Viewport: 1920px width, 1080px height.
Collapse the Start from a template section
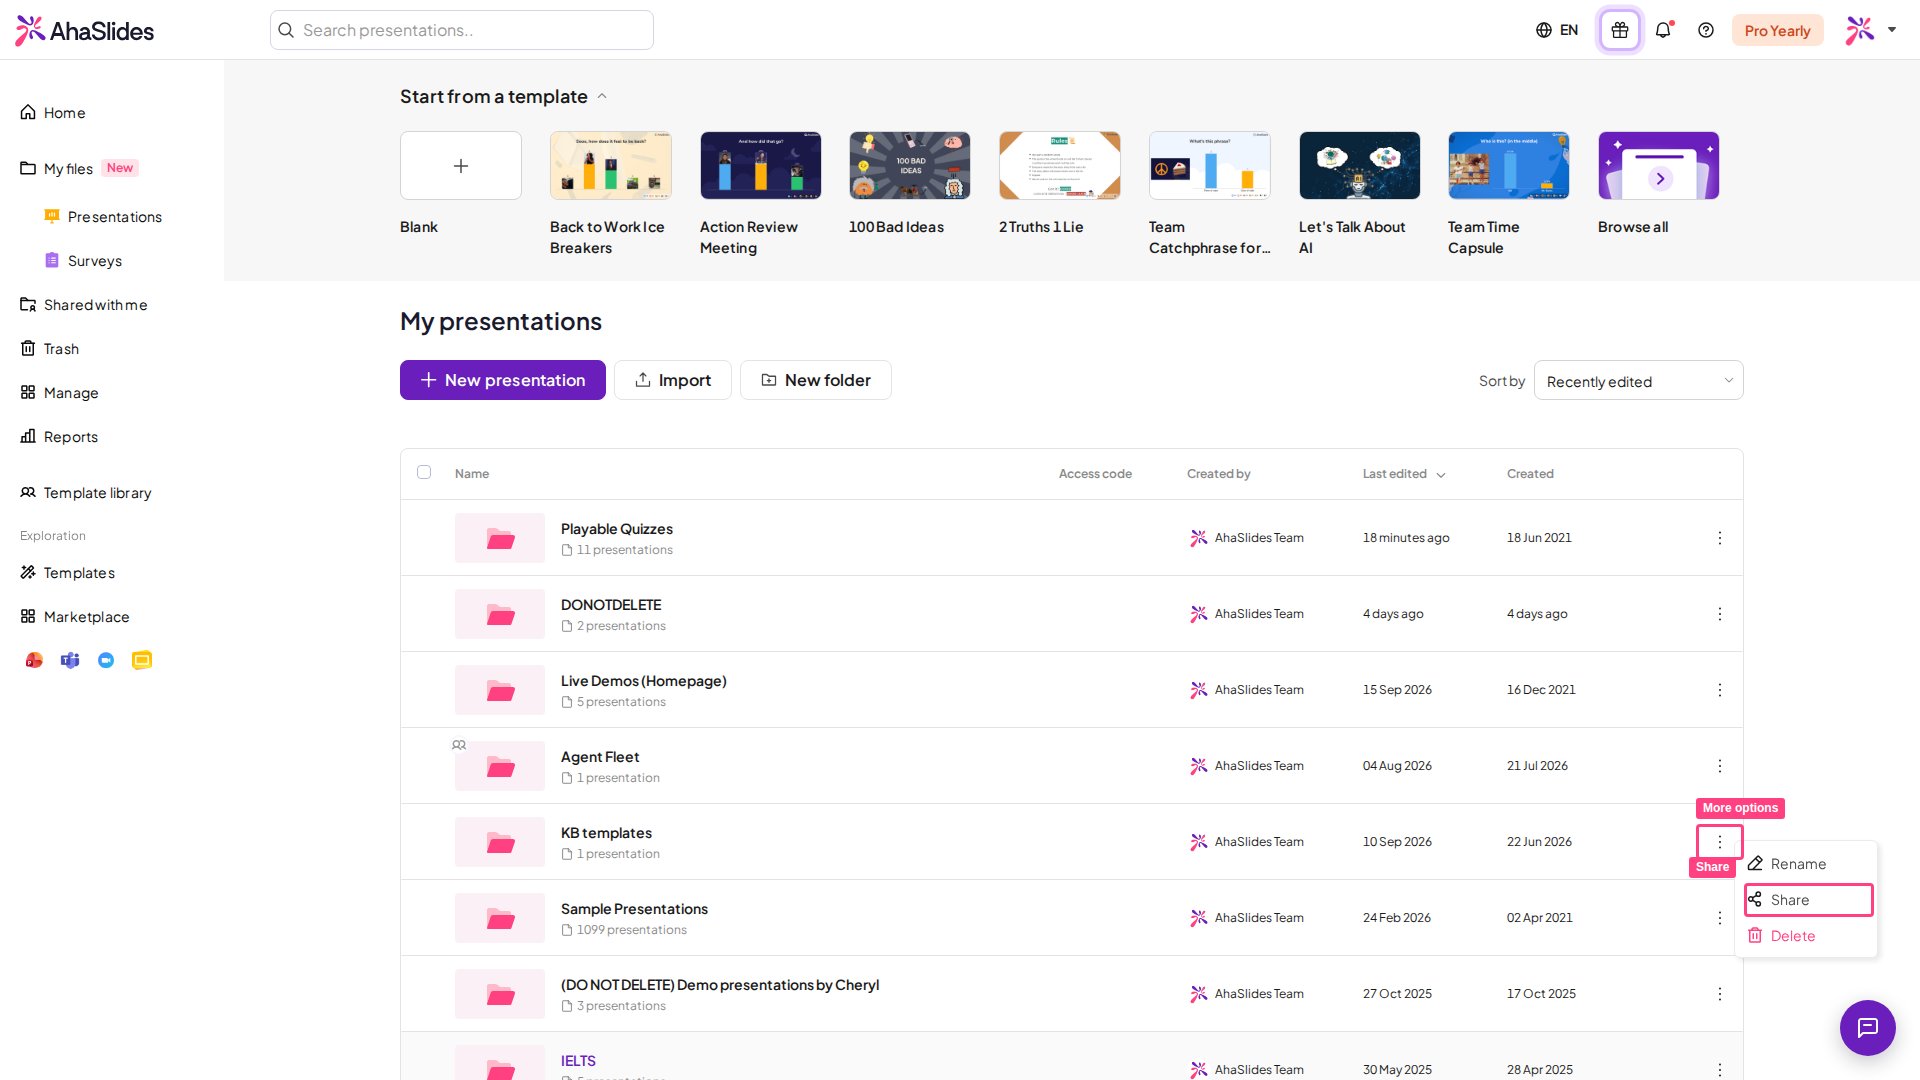click(602, 97)
